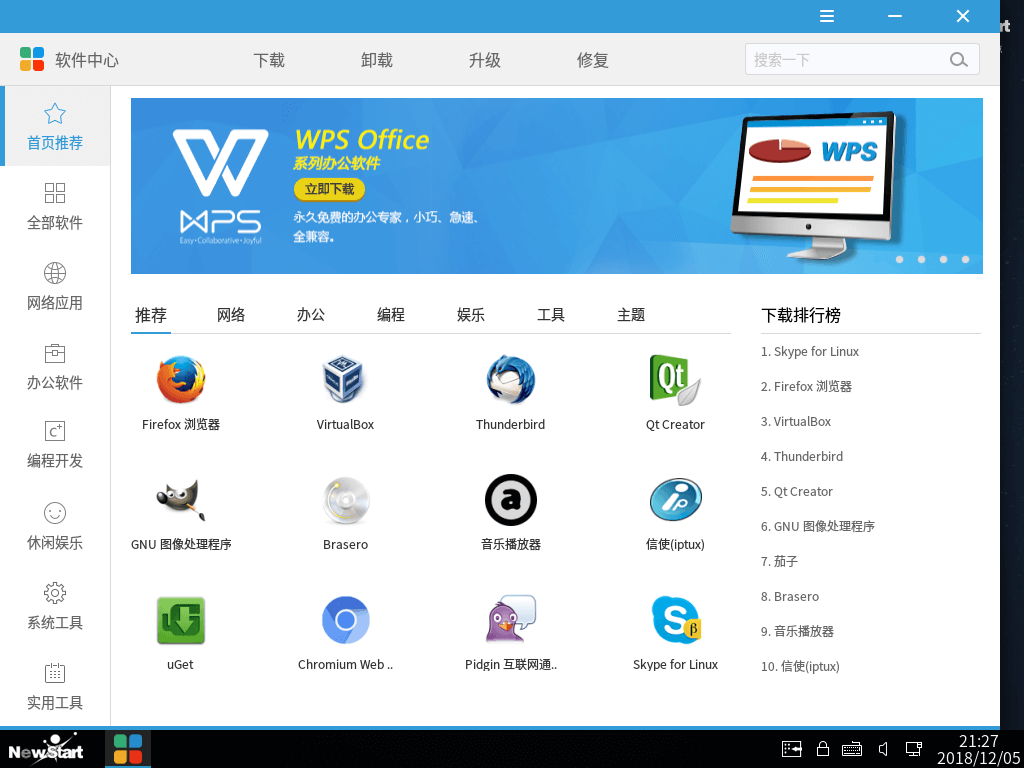Screen dimensions: 1024x768
Task: Click the 软件中心 taskbar icon
Action: tap(128, 749)
